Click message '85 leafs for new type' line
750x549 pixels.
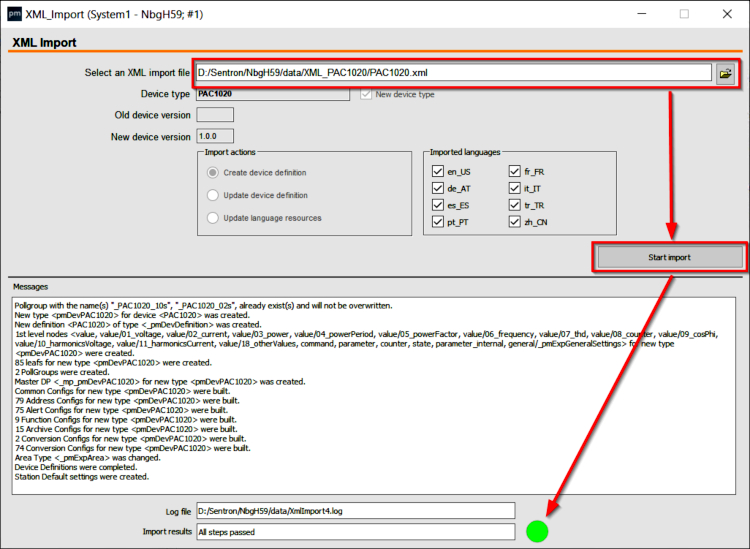tap(113, 362)
